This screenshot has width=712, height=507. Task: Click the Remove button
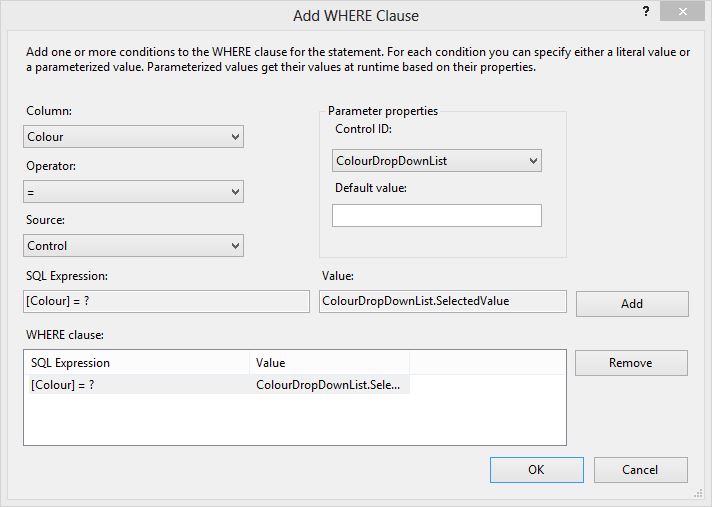(x=631, y=363)
